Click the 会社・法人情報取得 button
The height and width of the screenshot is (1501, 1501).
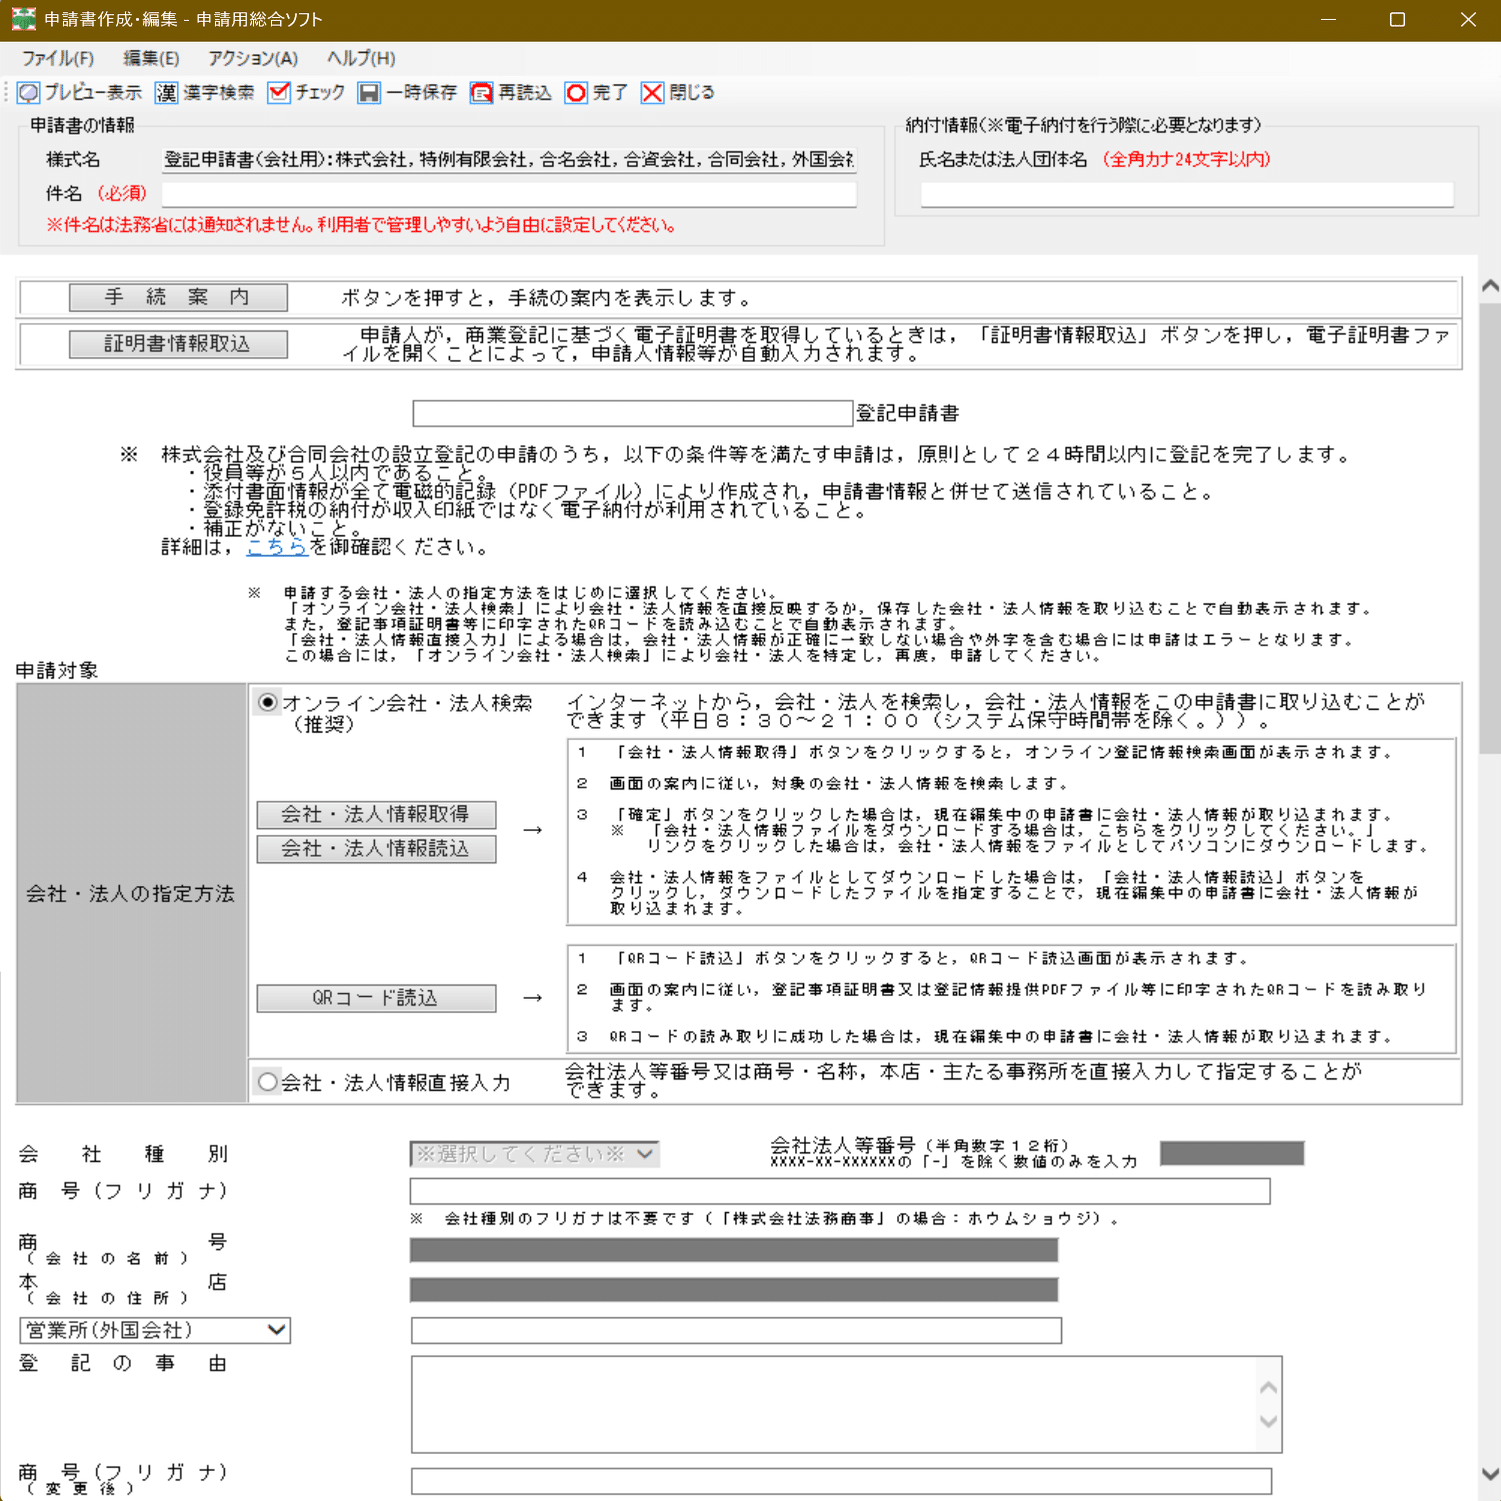point(375,814)
